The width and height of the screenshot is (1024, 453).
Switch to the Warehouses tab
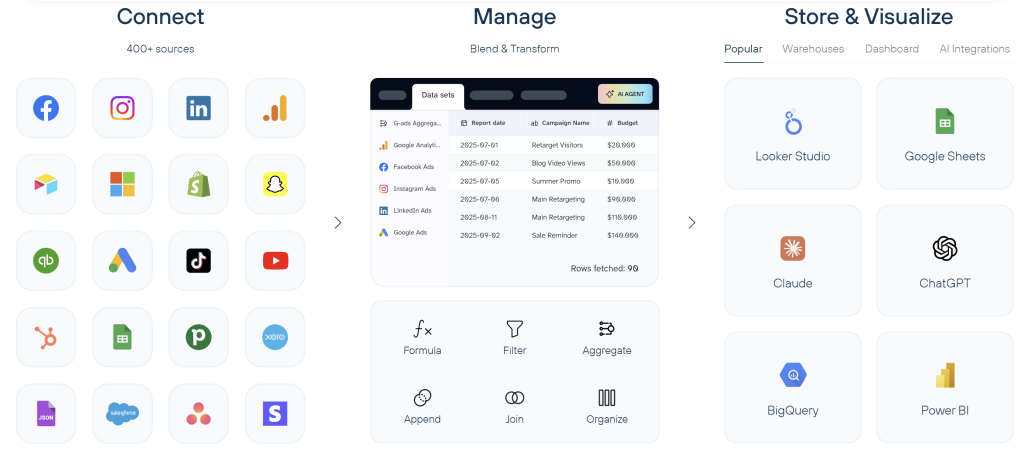(813, 49)
